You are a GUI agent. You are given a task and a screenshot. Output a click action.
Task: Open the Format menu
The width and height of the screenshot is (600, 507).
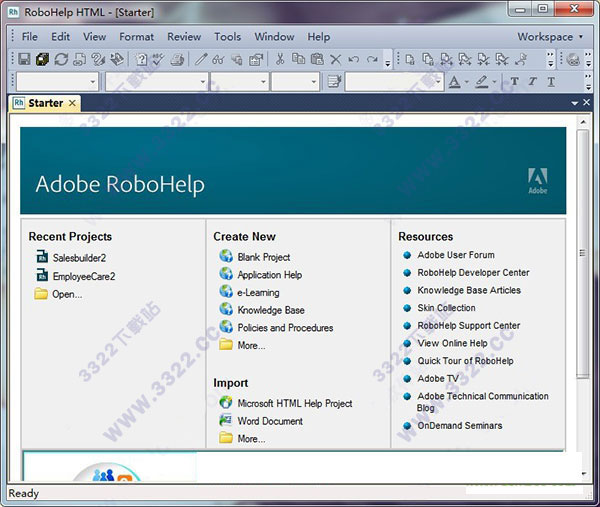[137, 37]
